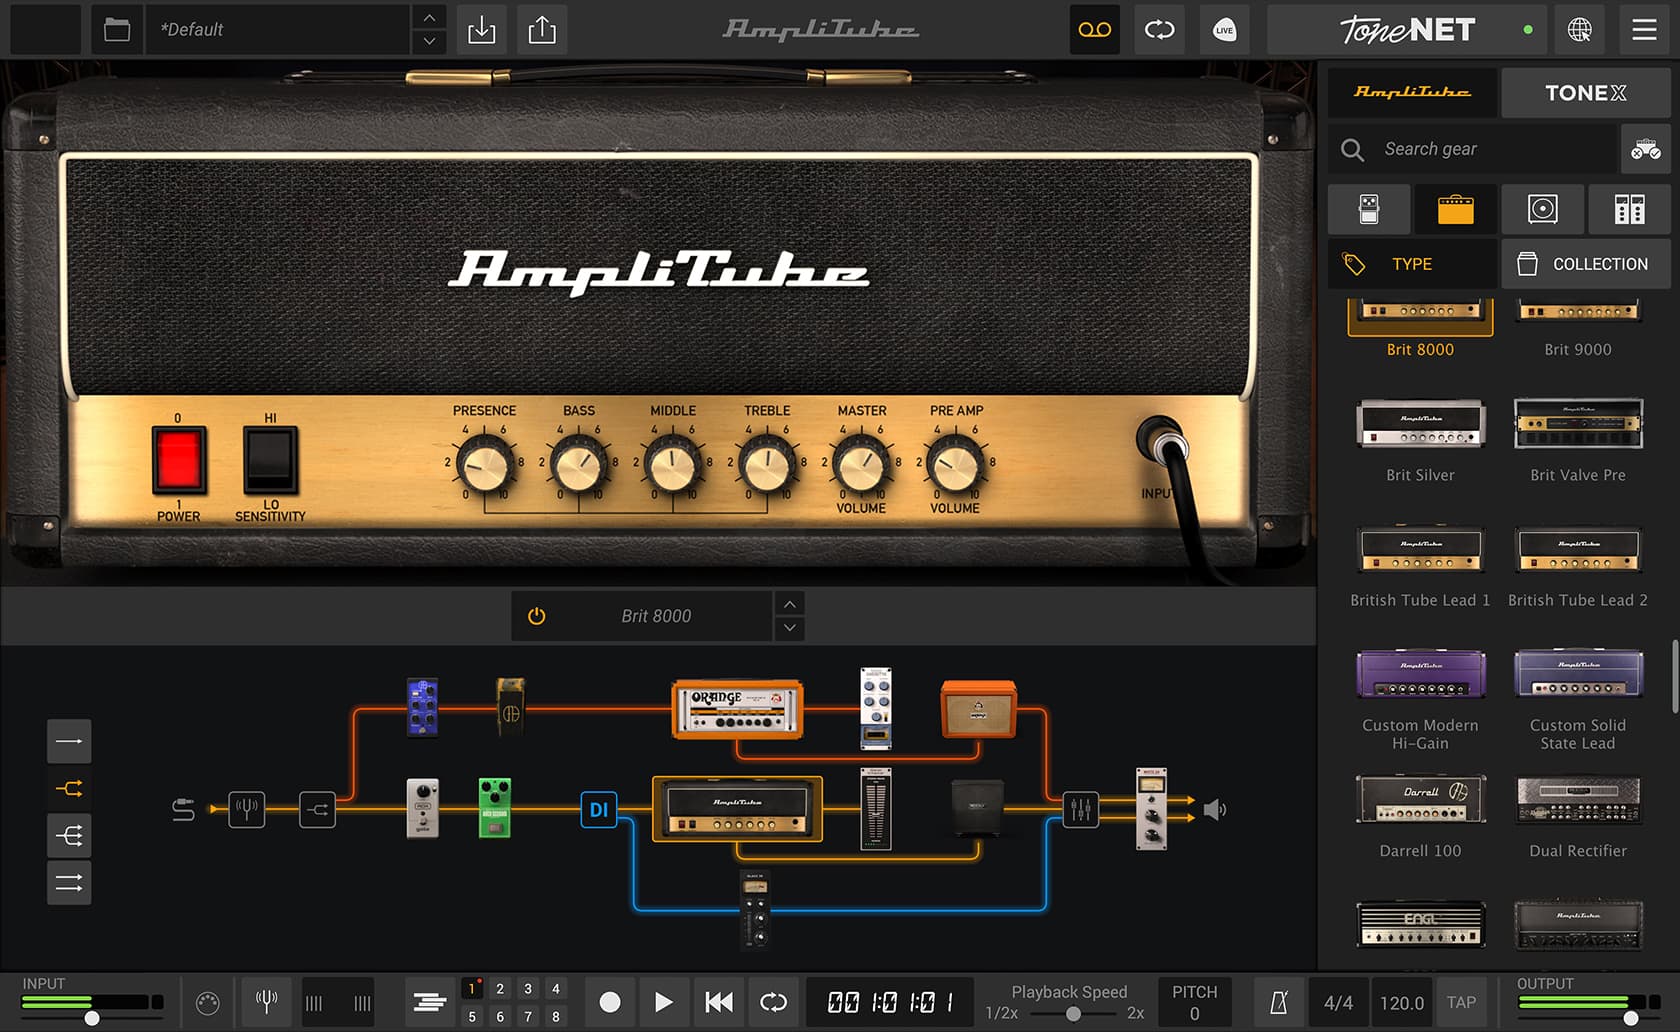Switch the HI/LO SENSITIVITY switch
This screenshot has width=1680, height=1032.
pos(268,459)
